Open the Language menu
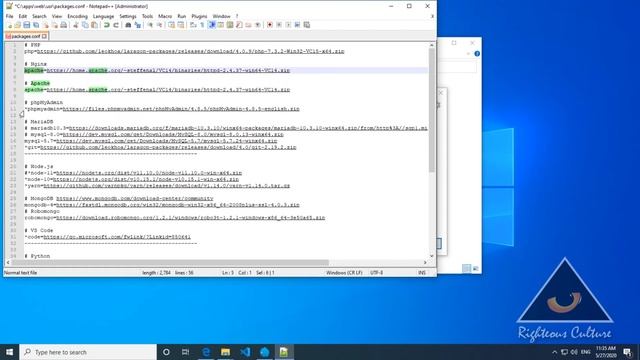The width and height of the screenshot is (640, 360). (103, 16)
